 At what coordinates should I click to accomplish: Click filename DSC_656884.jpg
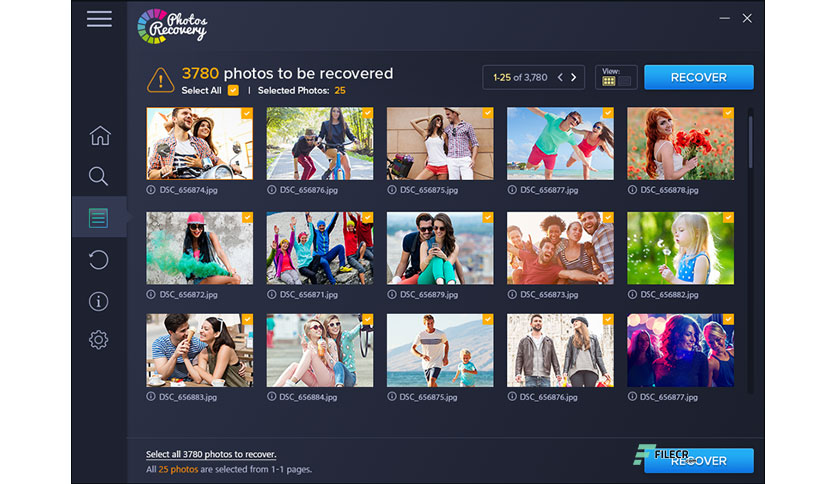point(308,397)
